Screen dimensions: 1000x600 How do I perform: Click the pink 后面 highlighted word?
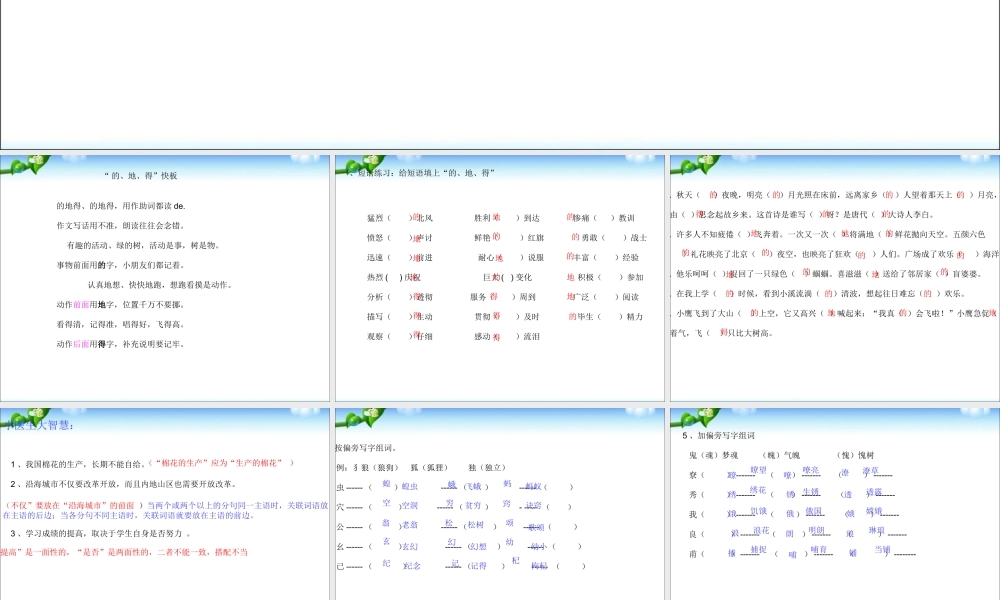82,344
